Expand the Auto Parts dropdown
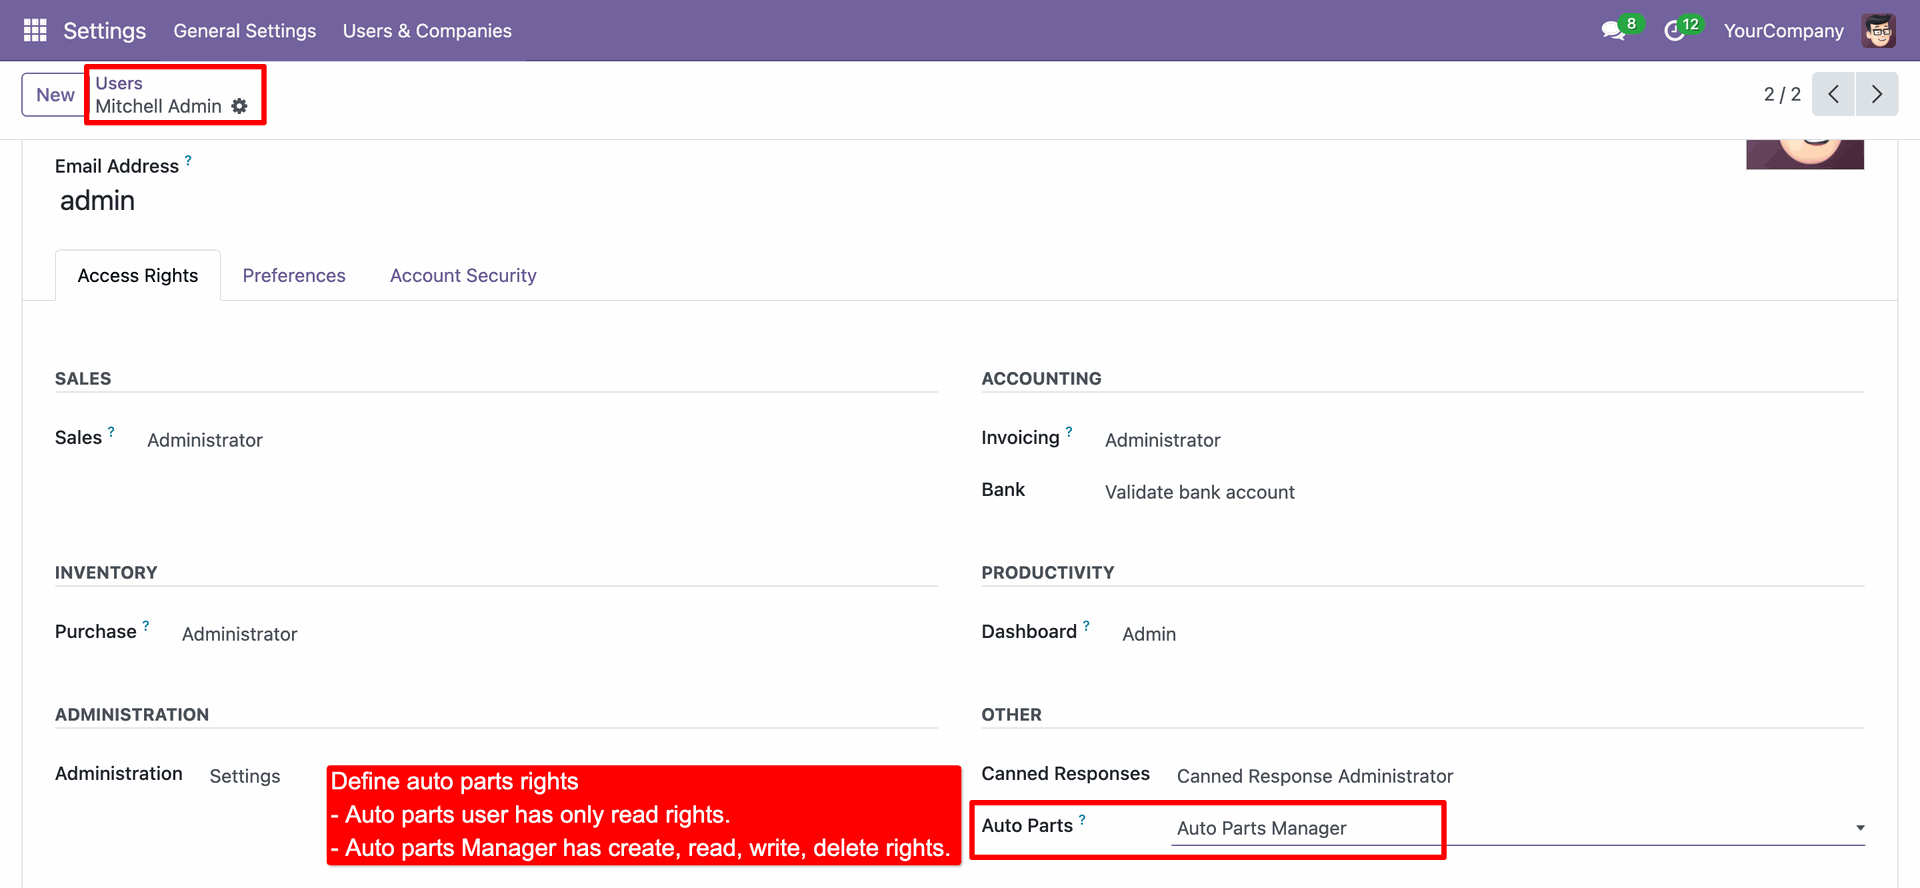 tap(1859, 828)
